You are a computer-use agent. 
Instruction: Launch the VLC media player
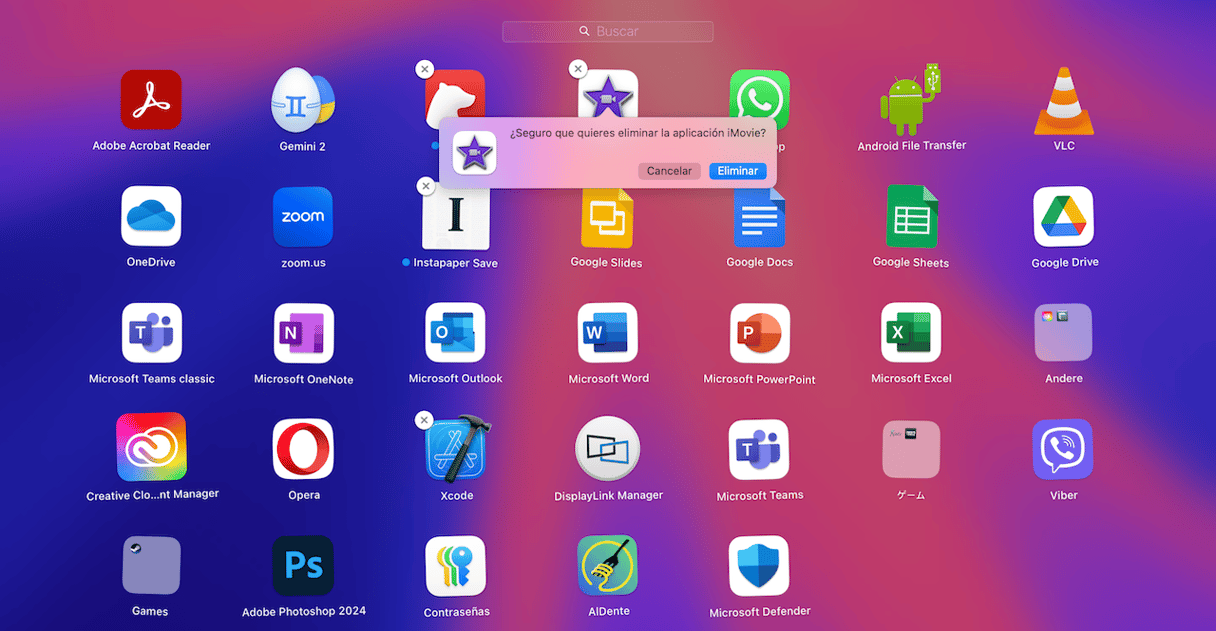tap(1063, 100)
